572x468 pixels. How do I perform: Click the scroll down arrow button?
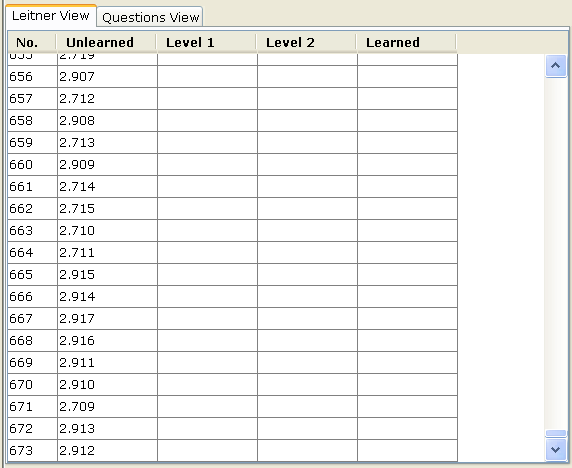pyautogui.click(x=556, y=449)
